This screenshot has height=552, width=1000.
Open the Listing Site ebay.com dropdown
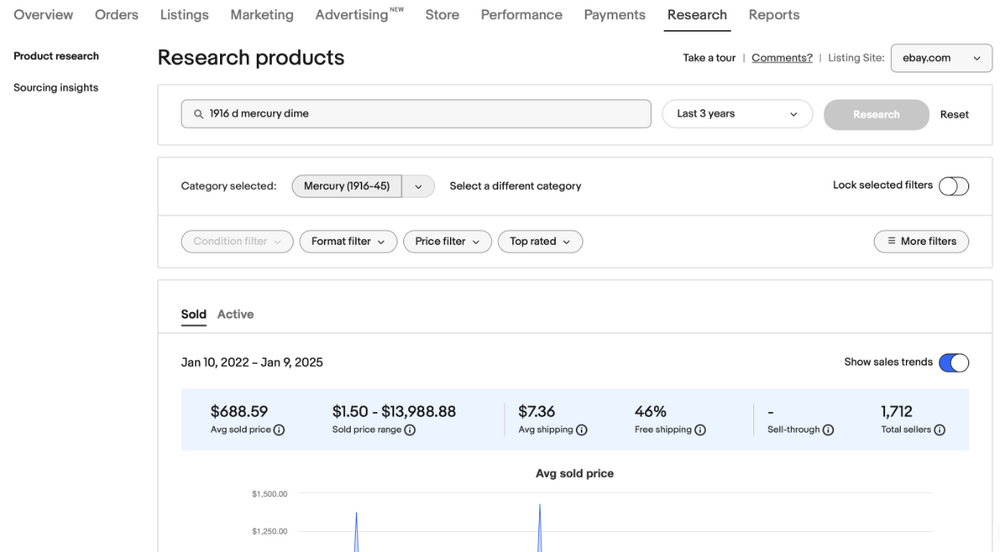pos(941,58)
